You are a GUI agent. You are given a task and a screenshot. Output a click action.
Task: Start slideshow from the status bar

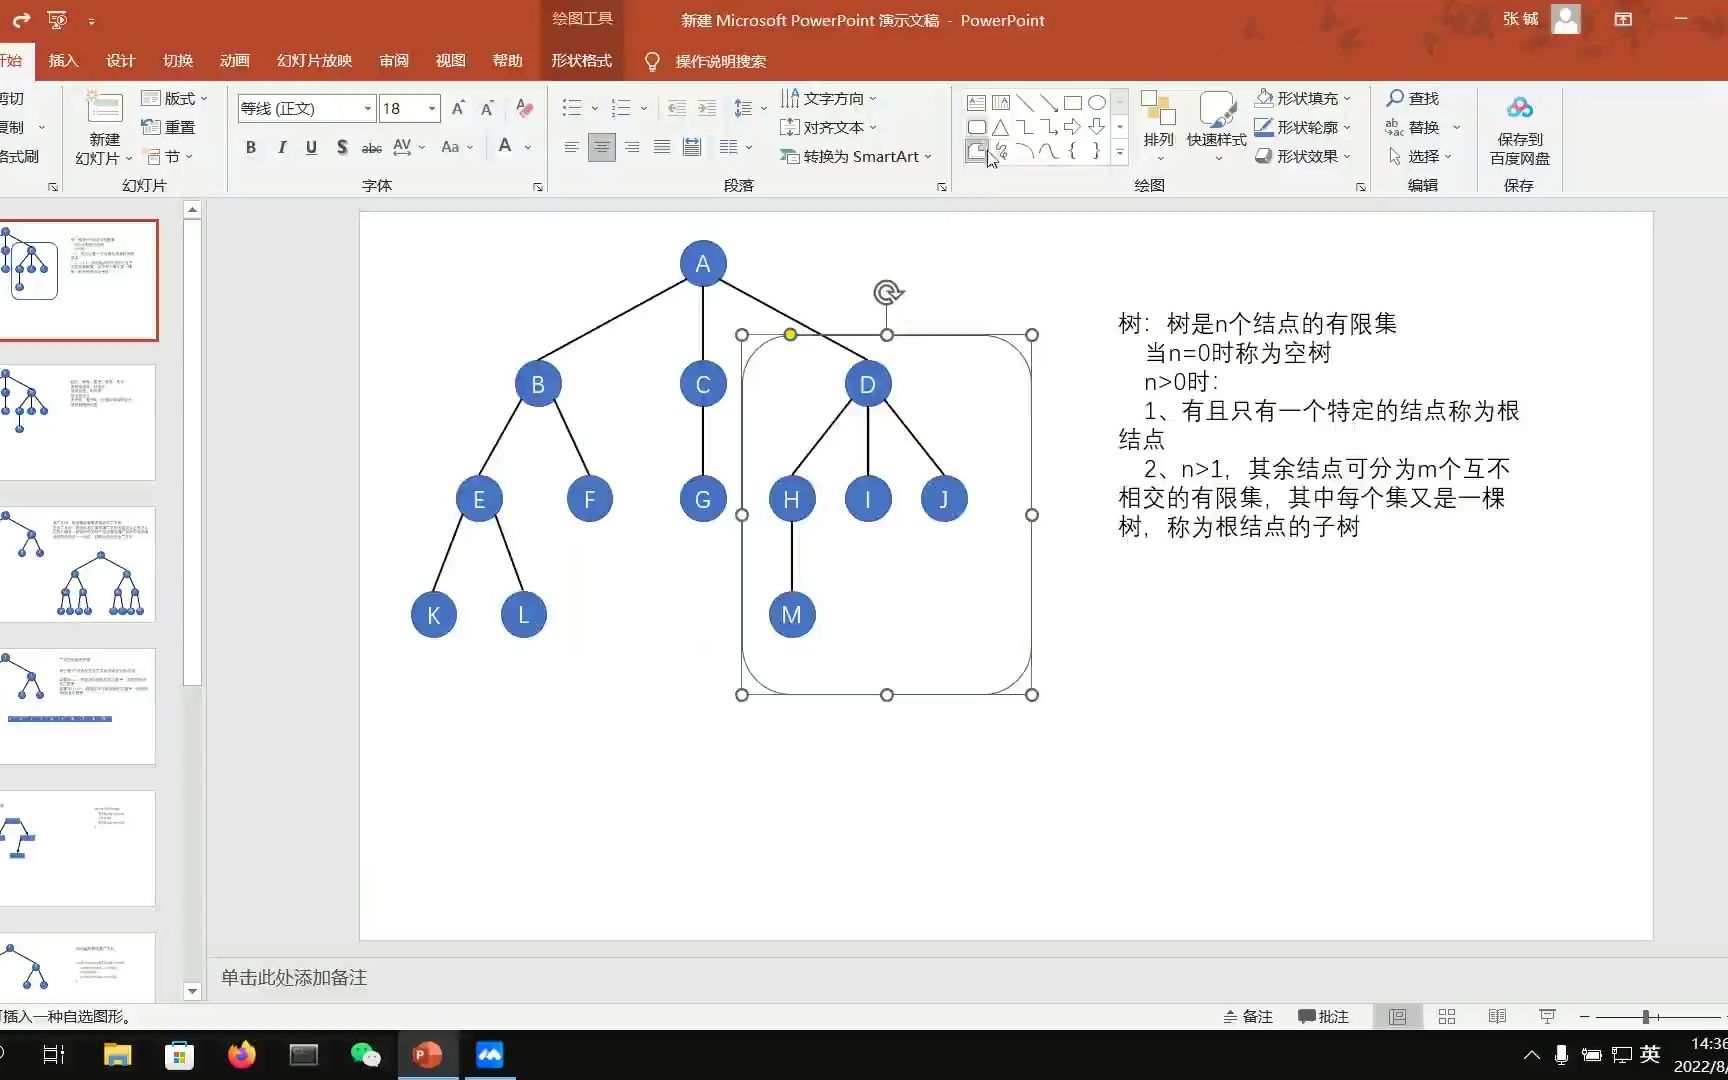1546,1016
